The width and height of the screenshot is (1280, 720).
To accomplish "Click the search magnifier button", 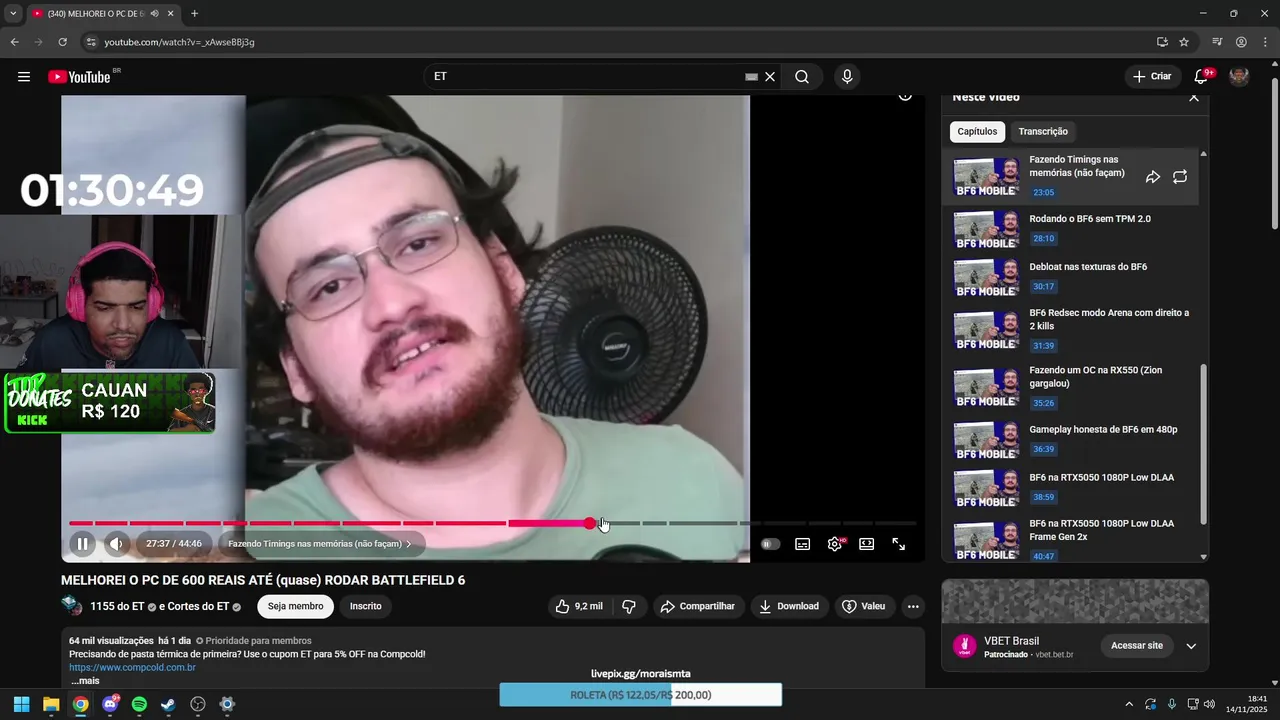I will pos(802,77).
